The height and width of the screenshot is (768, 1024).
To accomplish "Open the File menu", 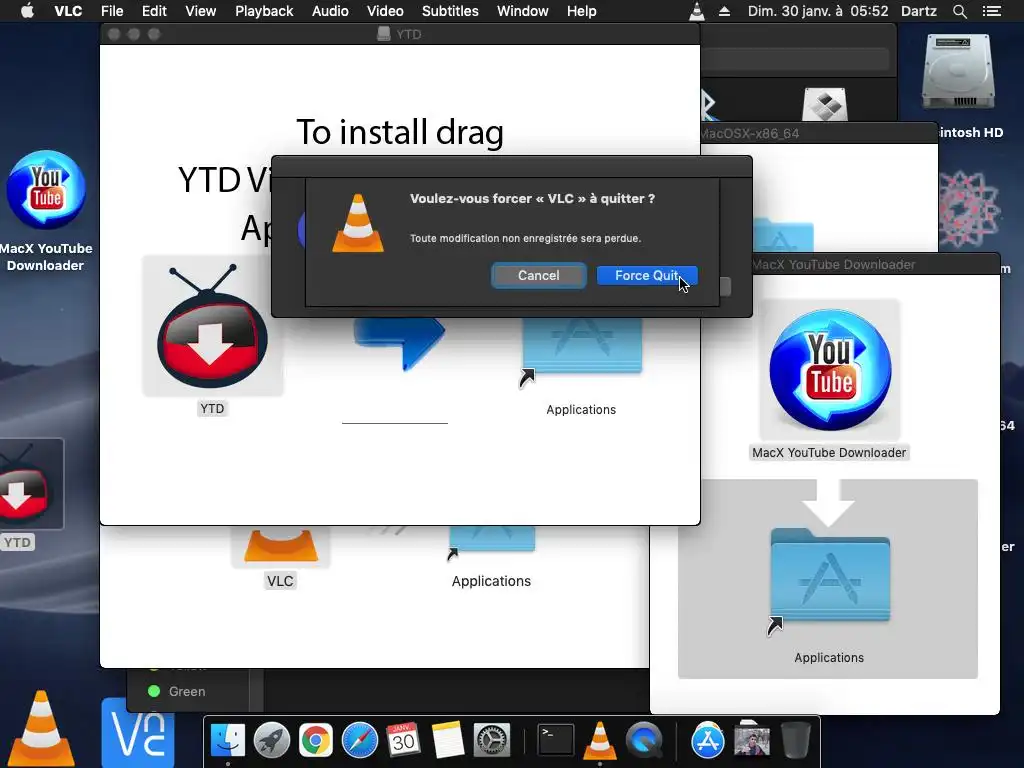I will point(112,11).
